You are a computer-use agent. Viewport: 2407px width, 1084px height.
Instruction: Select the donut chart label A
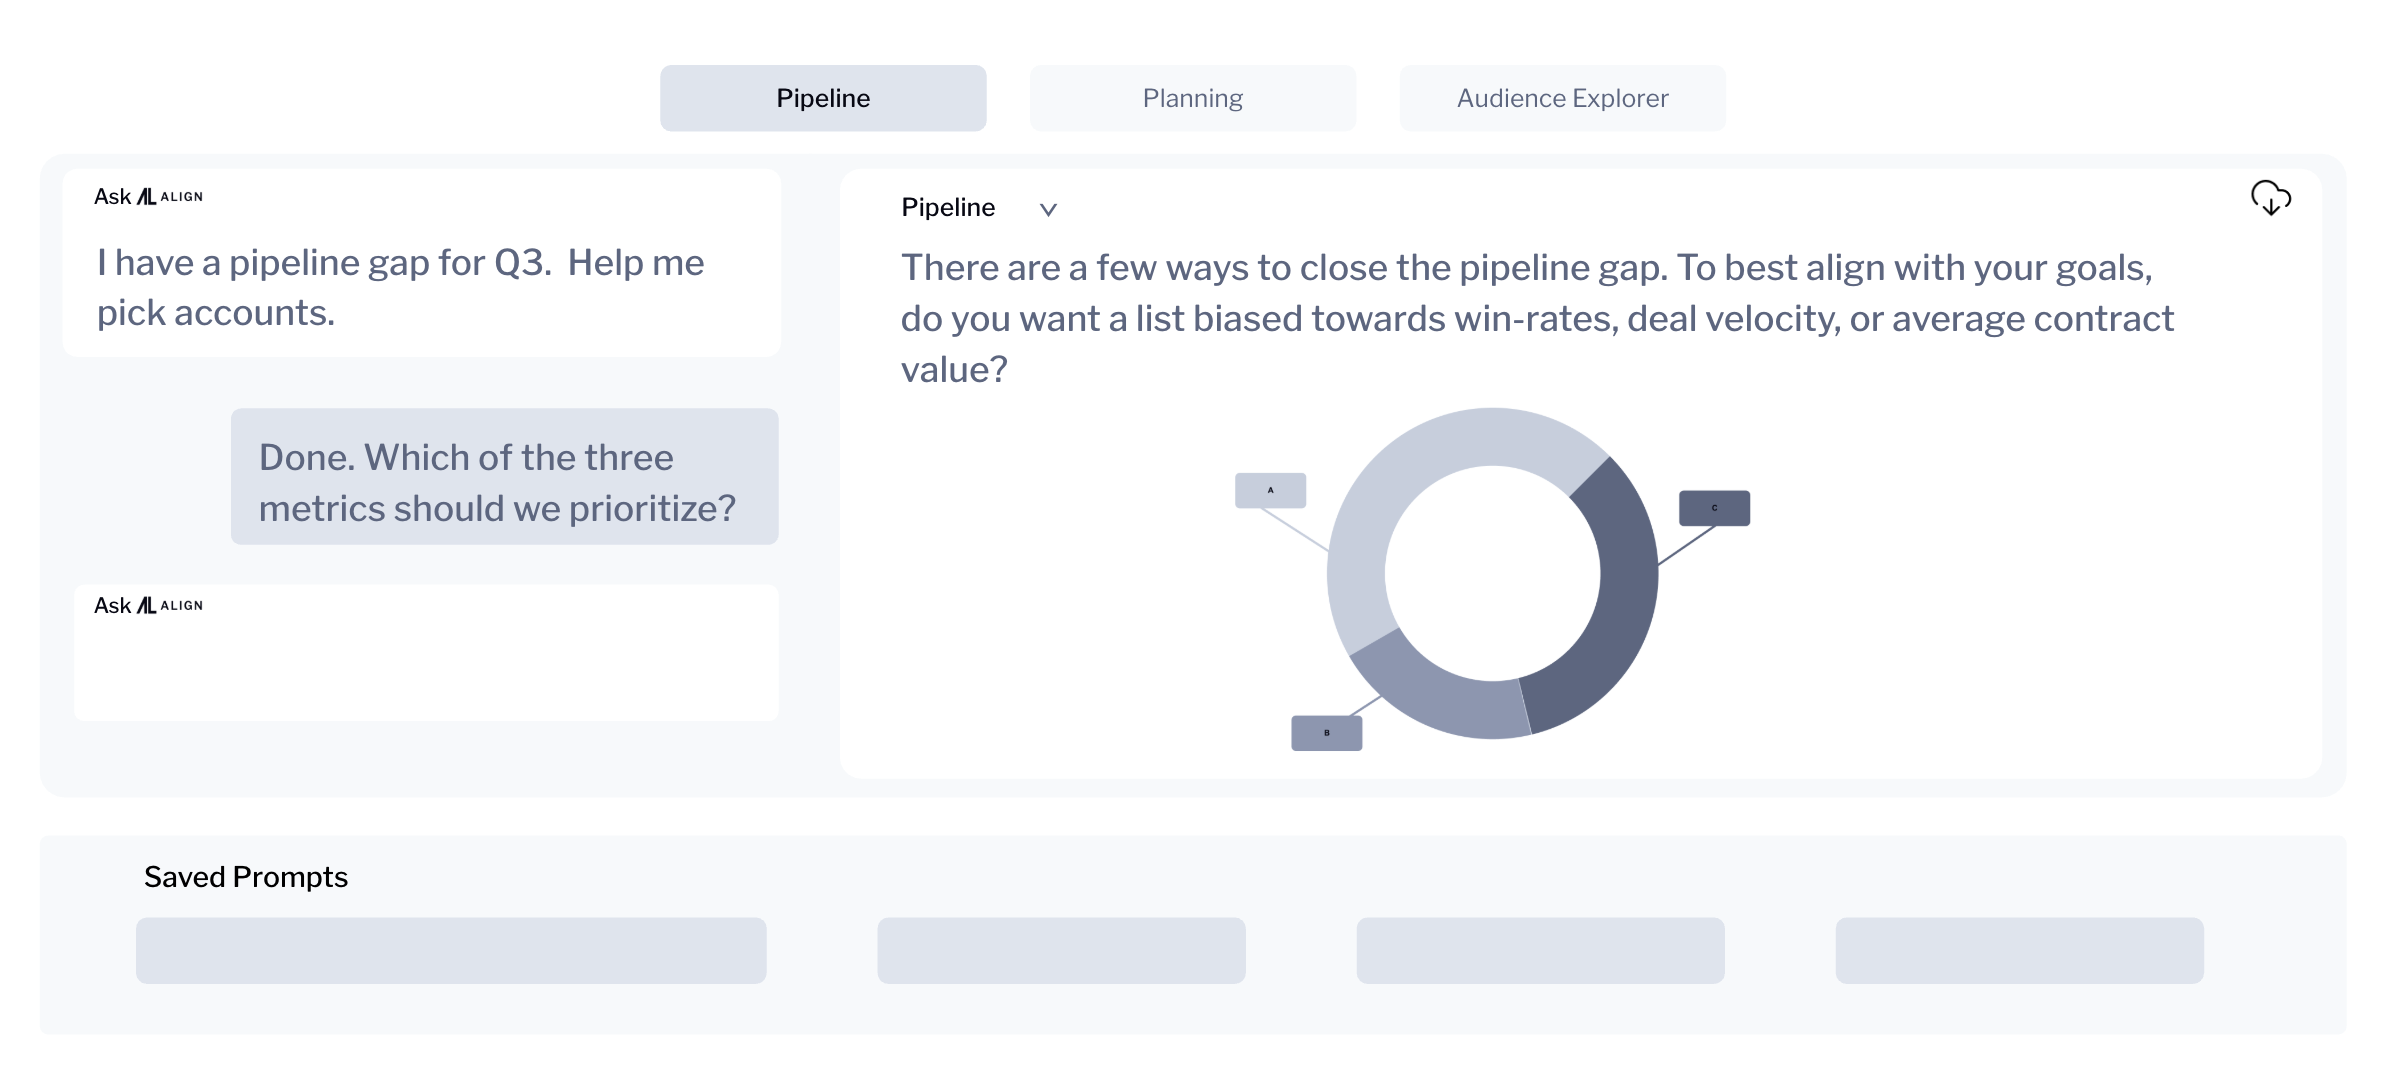(x=1271, y=489)
